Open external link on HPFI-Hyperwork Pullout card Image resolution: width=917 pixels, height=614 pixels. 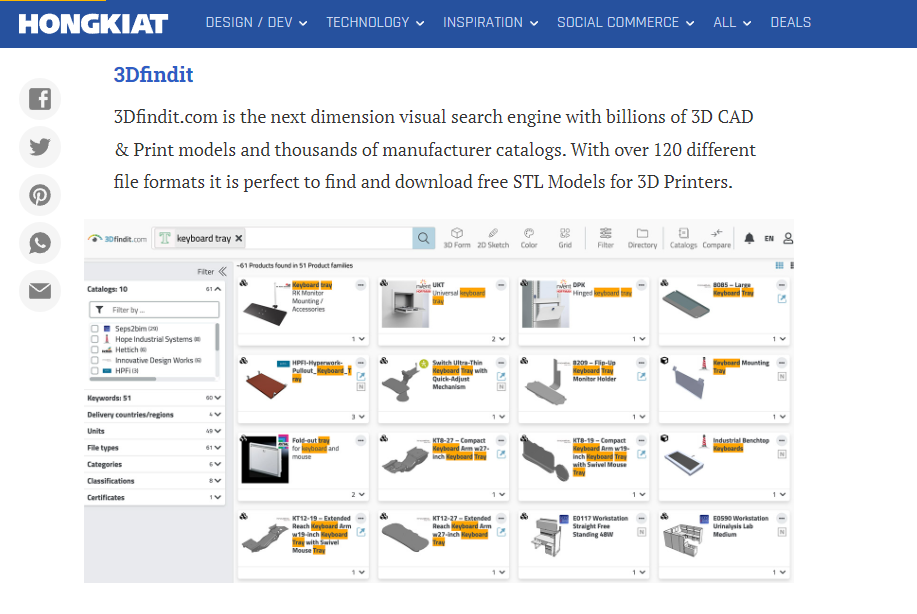361,376
